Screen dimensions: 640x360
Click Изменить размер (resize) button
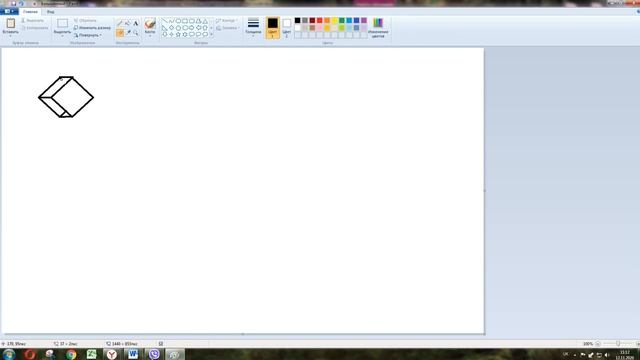coord(92,28)
